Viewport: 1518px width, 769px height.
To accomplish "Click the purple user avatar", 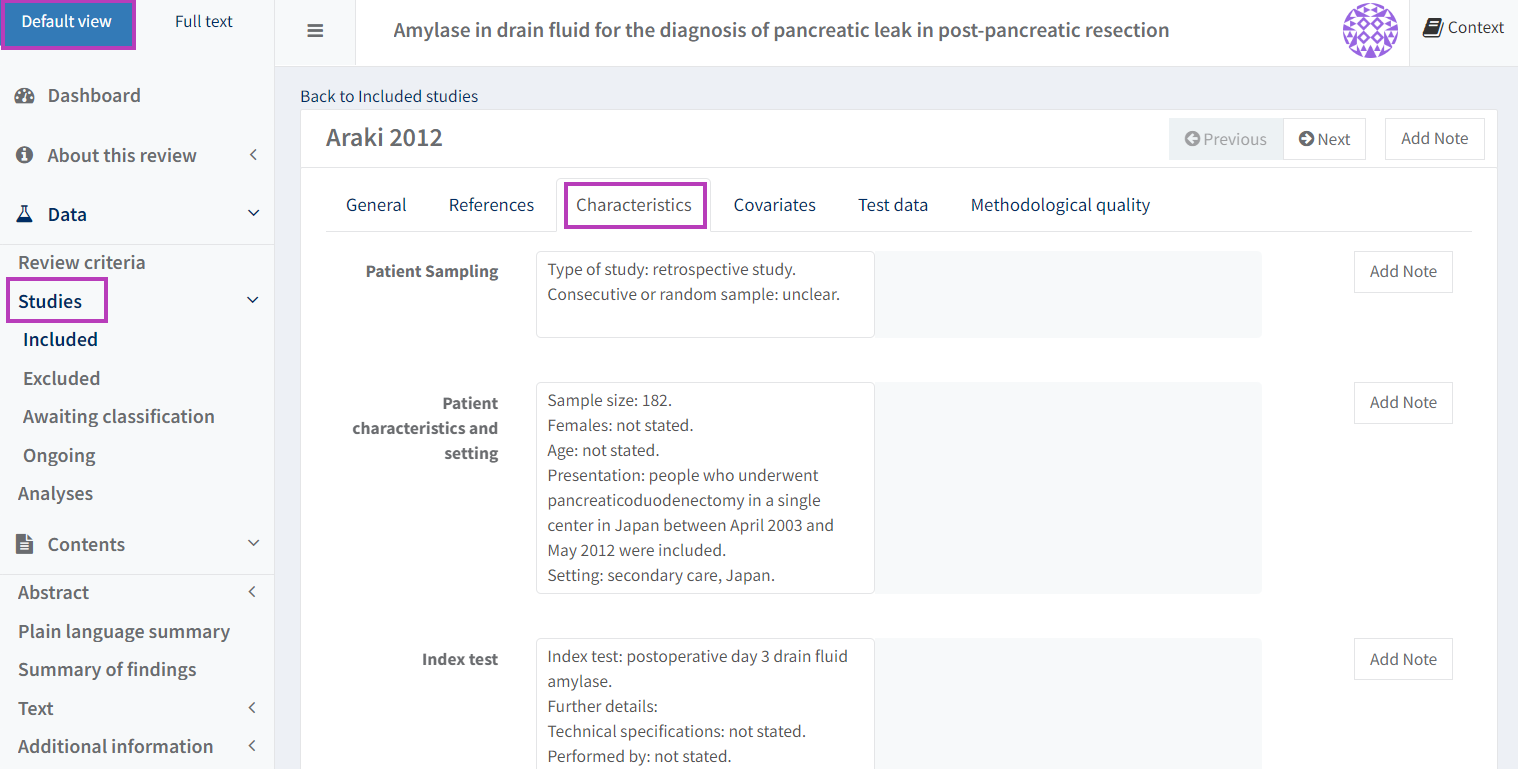I will (1369, 31).
